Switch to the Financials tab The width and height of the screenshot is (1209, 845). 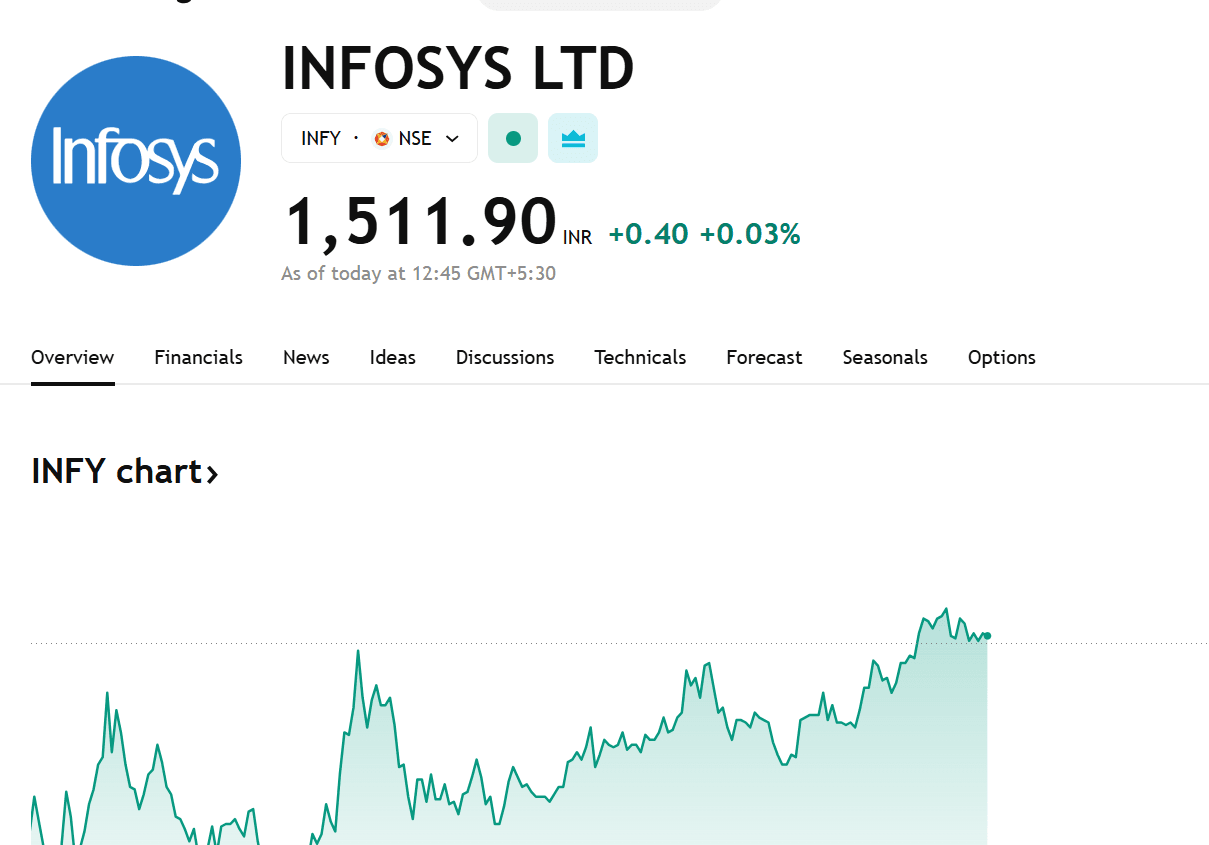[x=198, y=357]
